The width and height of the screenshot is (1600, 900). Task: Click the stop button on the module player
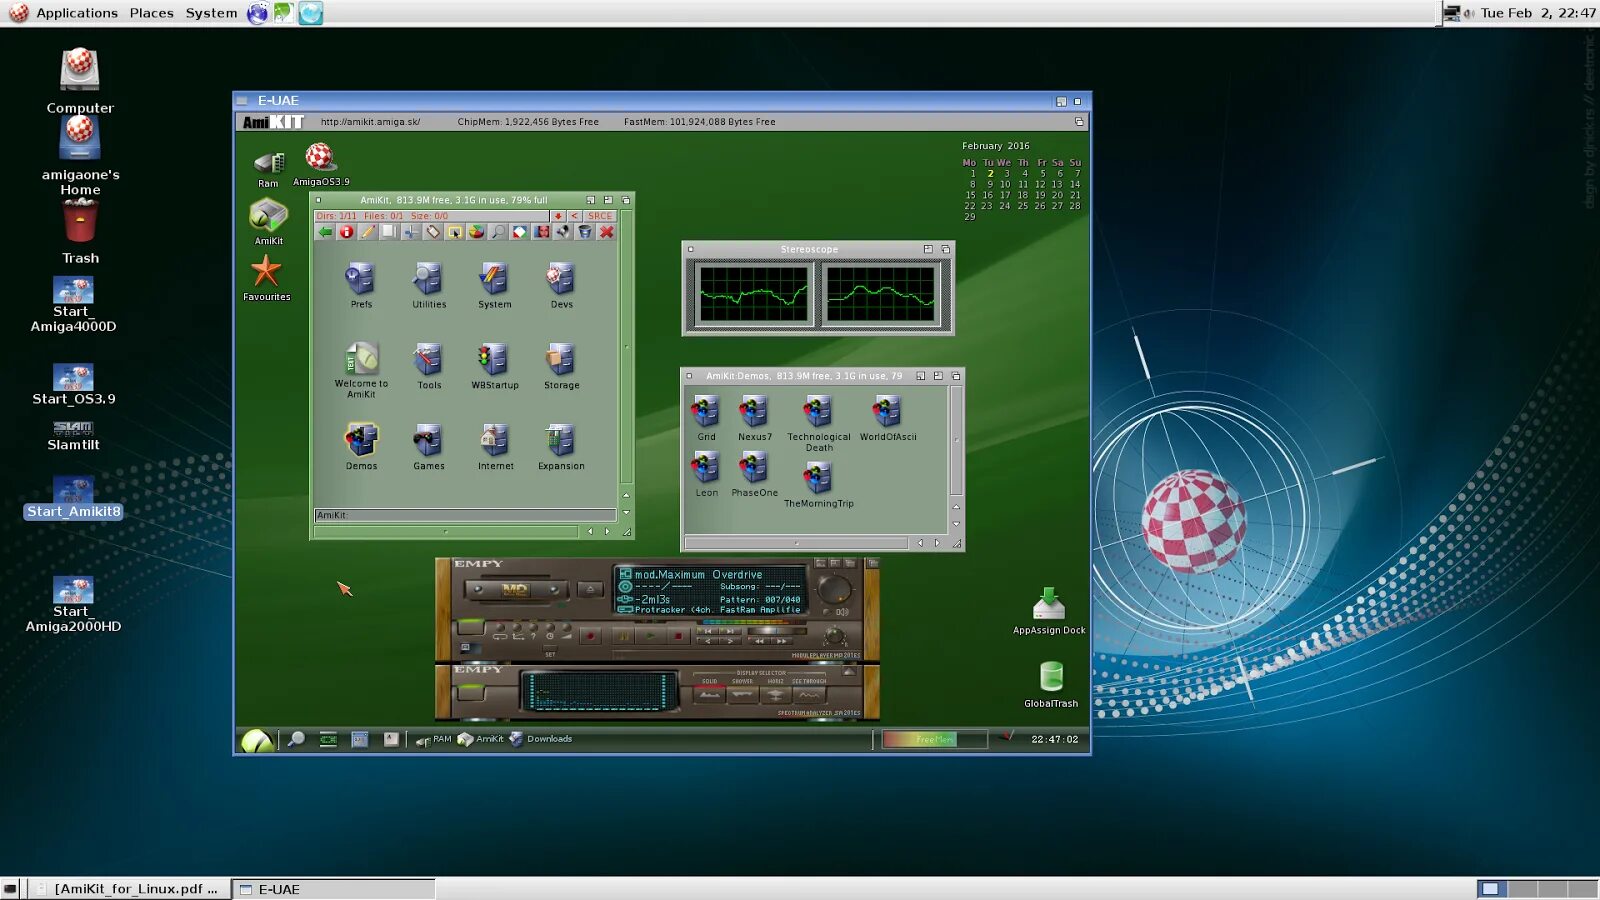(x=678, y=636)
